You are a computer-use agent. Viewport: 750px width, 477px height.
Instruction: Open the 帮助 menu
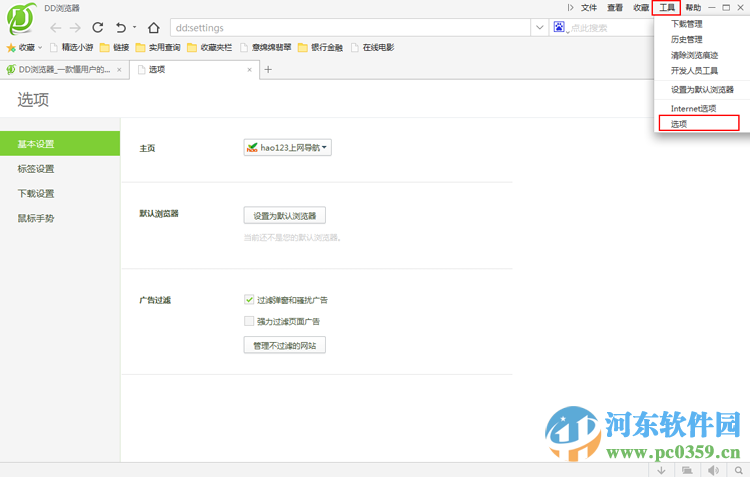coord(693,8)
